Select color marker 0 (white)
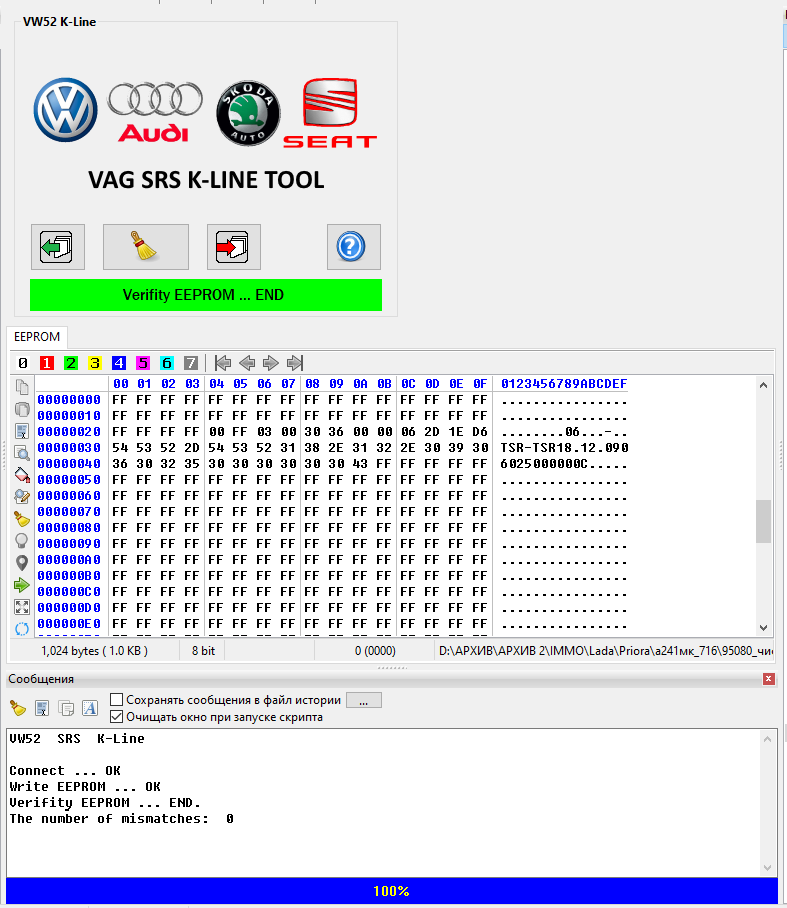 coord(23,363)
